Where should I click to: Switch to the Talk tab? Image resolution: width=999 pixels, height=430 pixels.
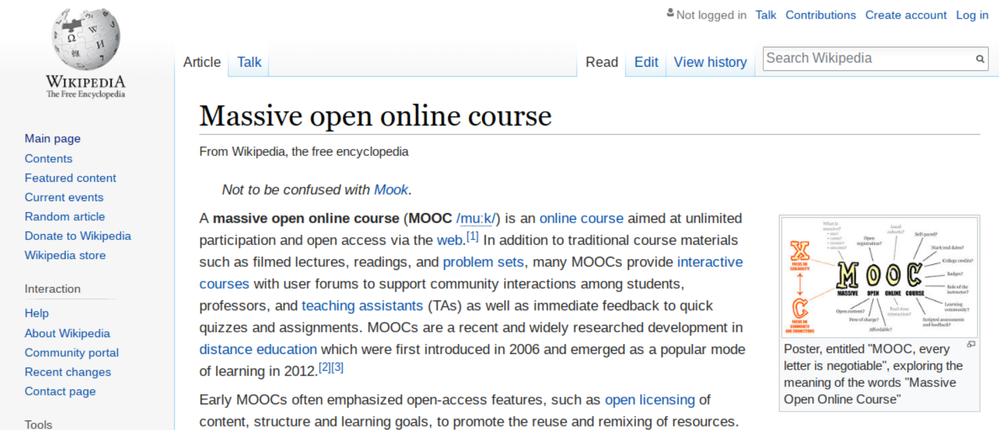click(249, 62)
